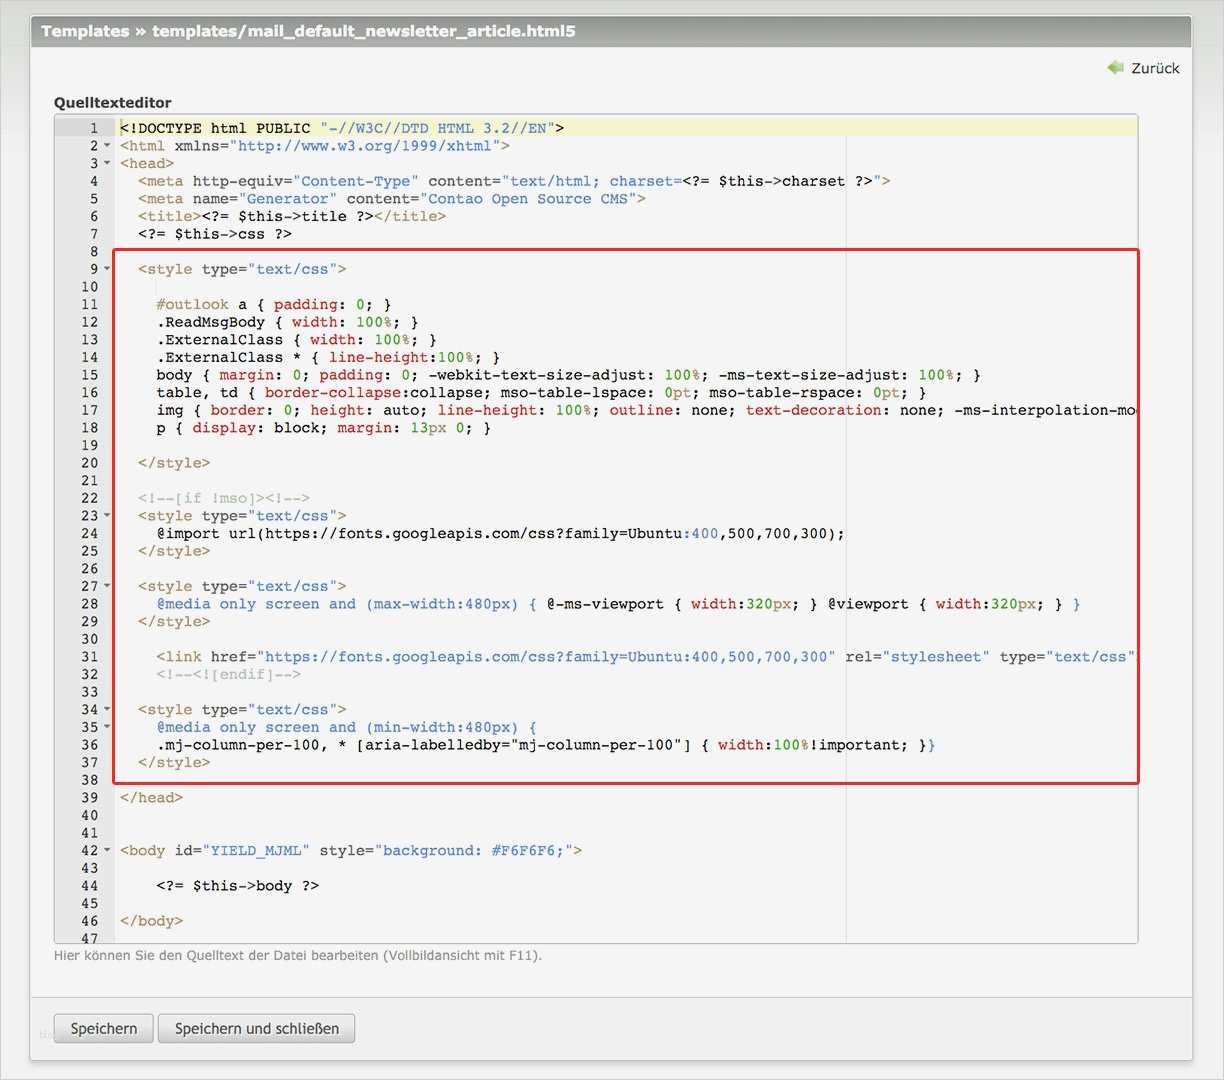Click the Templates breadcrumb in the header
This screenshot has height=1080, width=1224.
(85, 31)
